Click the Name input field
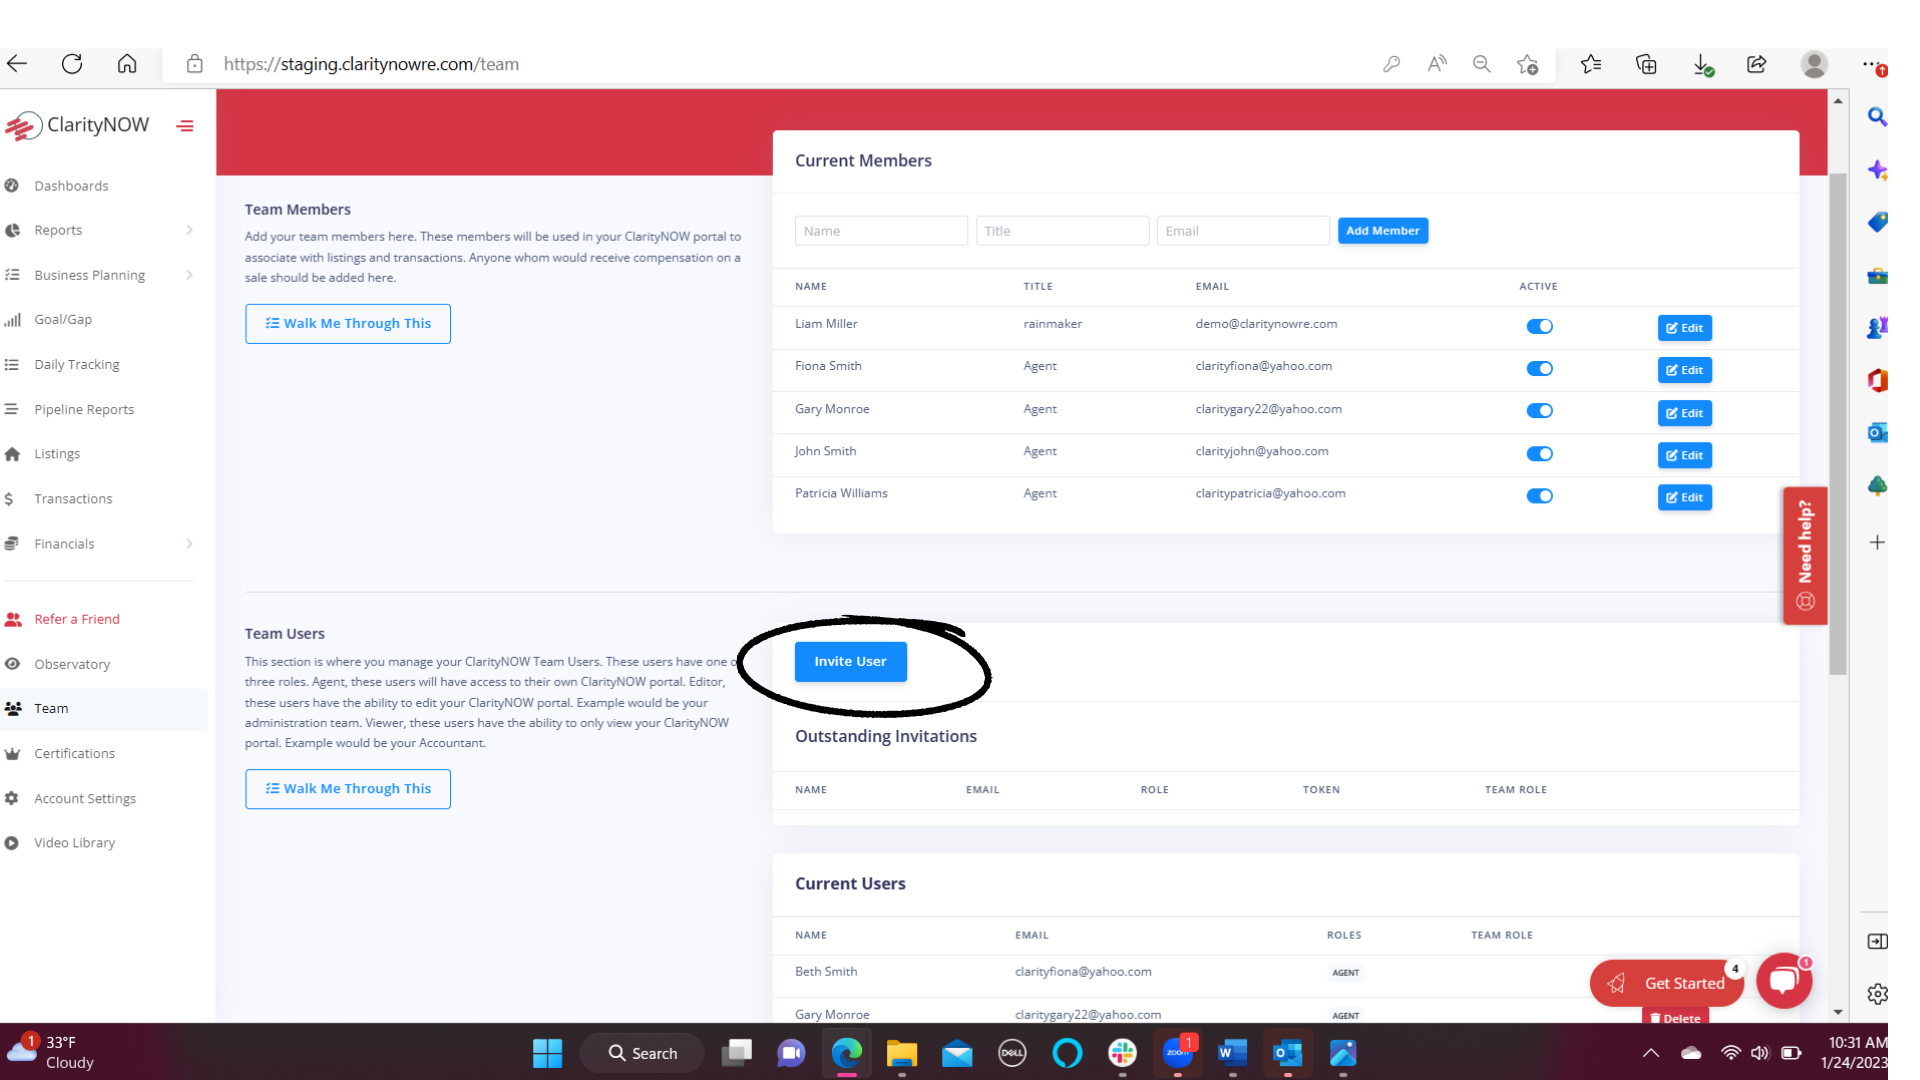 pyautogui.click(x=881, y=229)
